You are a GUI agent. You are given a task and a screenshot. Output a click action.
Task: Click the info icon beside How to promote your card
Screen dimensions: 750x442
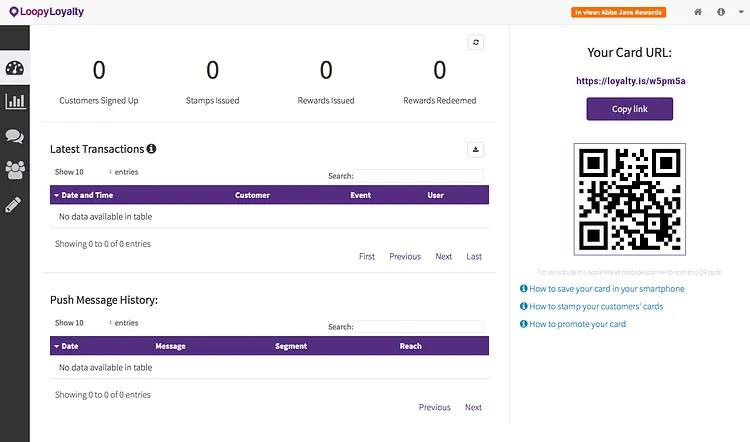coord(523,324)
